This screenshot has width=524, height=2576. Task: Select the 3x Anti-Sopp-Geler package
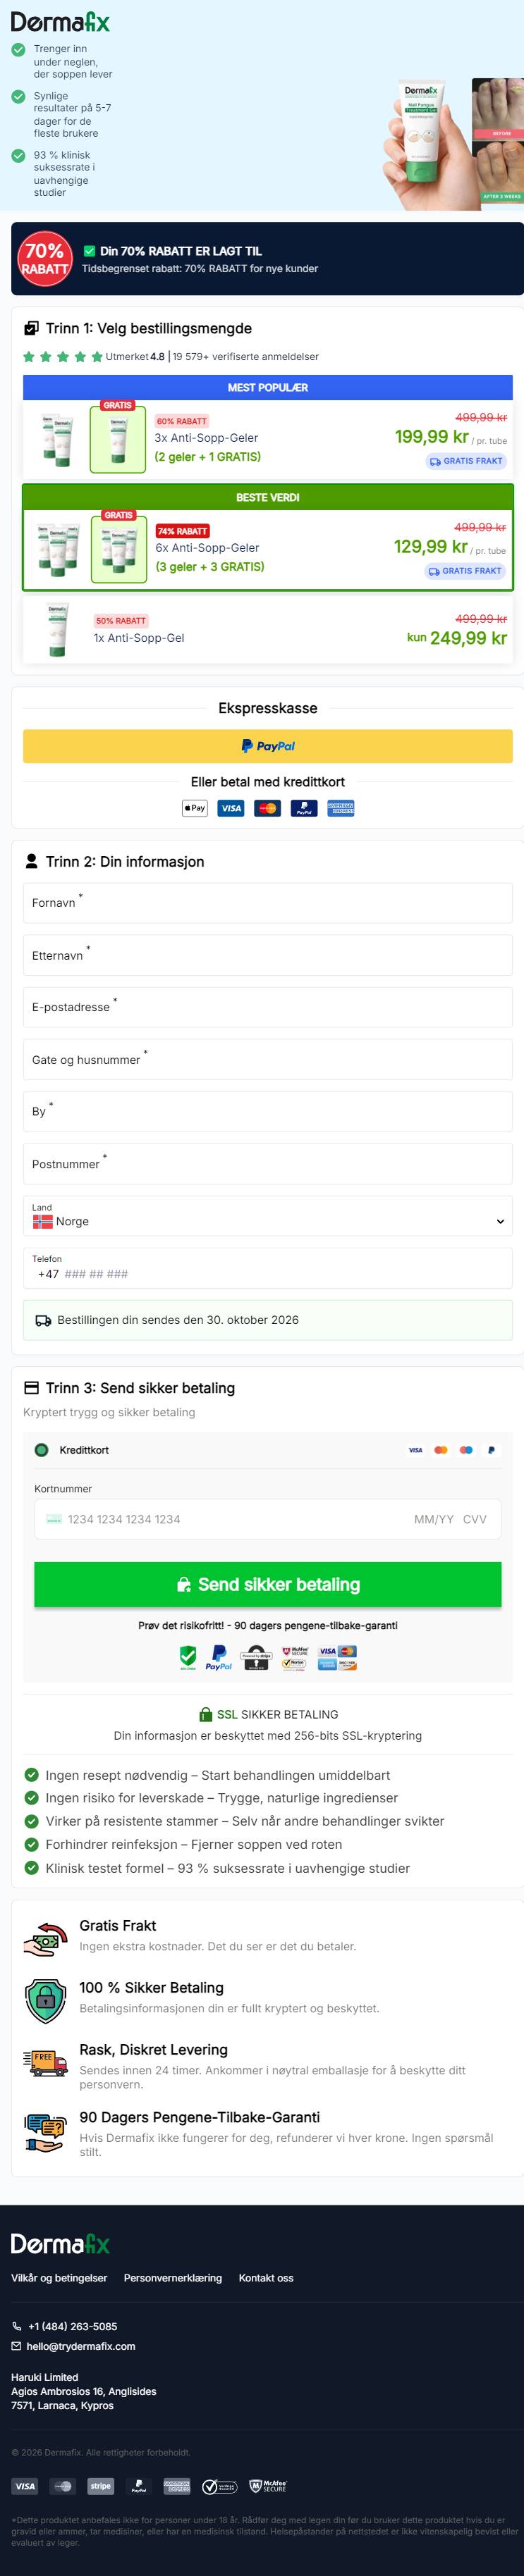point(268,438)
